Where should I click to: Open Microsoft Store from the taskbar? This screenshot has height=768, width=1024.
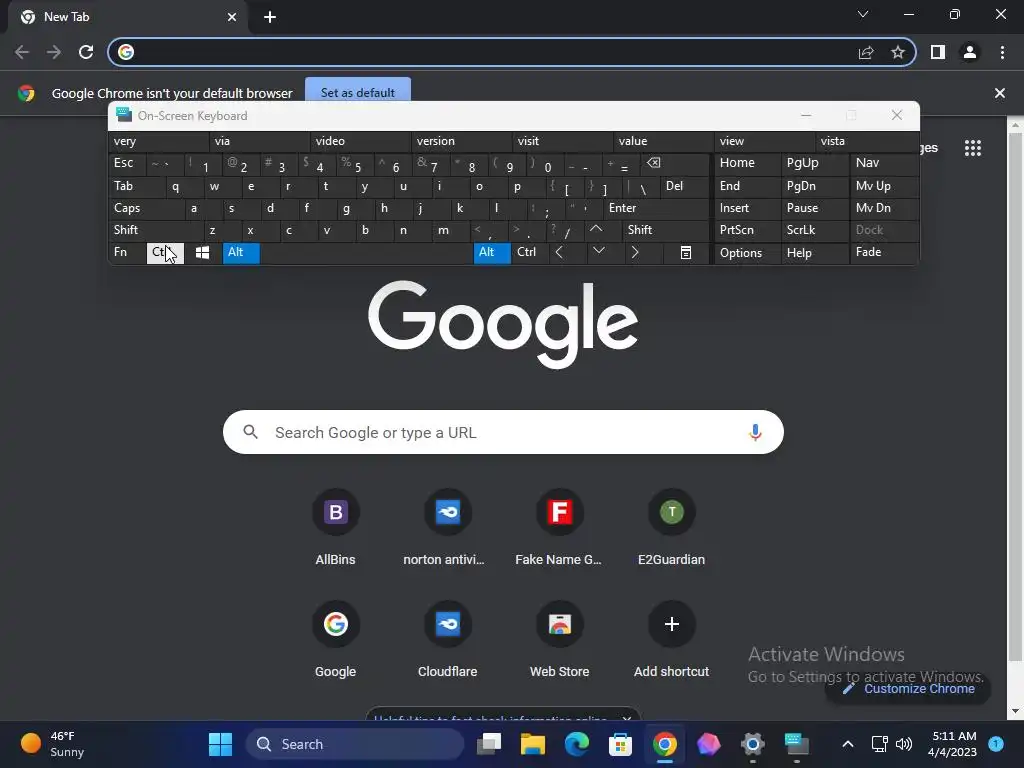pyautogui.click(x=620, y=744)
